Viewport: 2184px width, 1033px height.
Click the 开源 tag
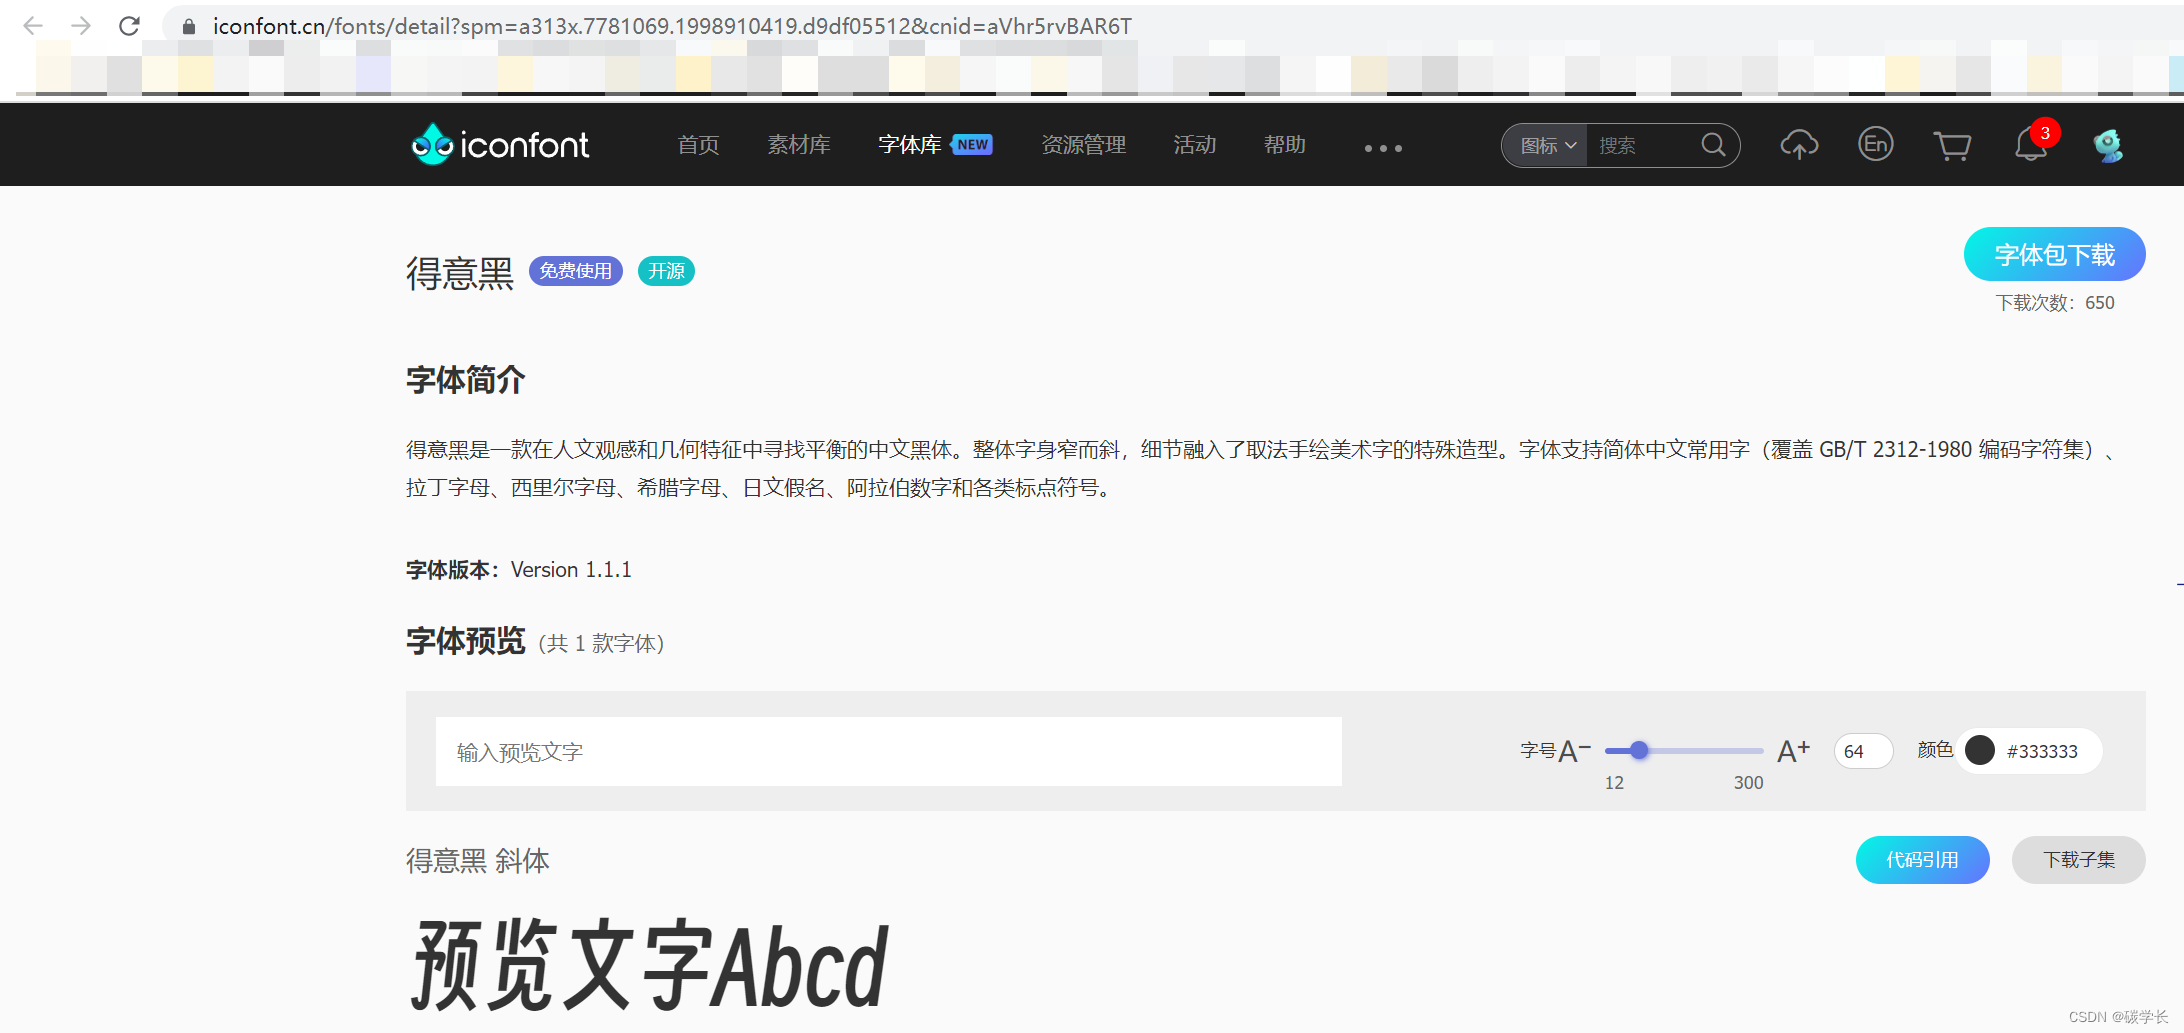[x=666, y=271]
